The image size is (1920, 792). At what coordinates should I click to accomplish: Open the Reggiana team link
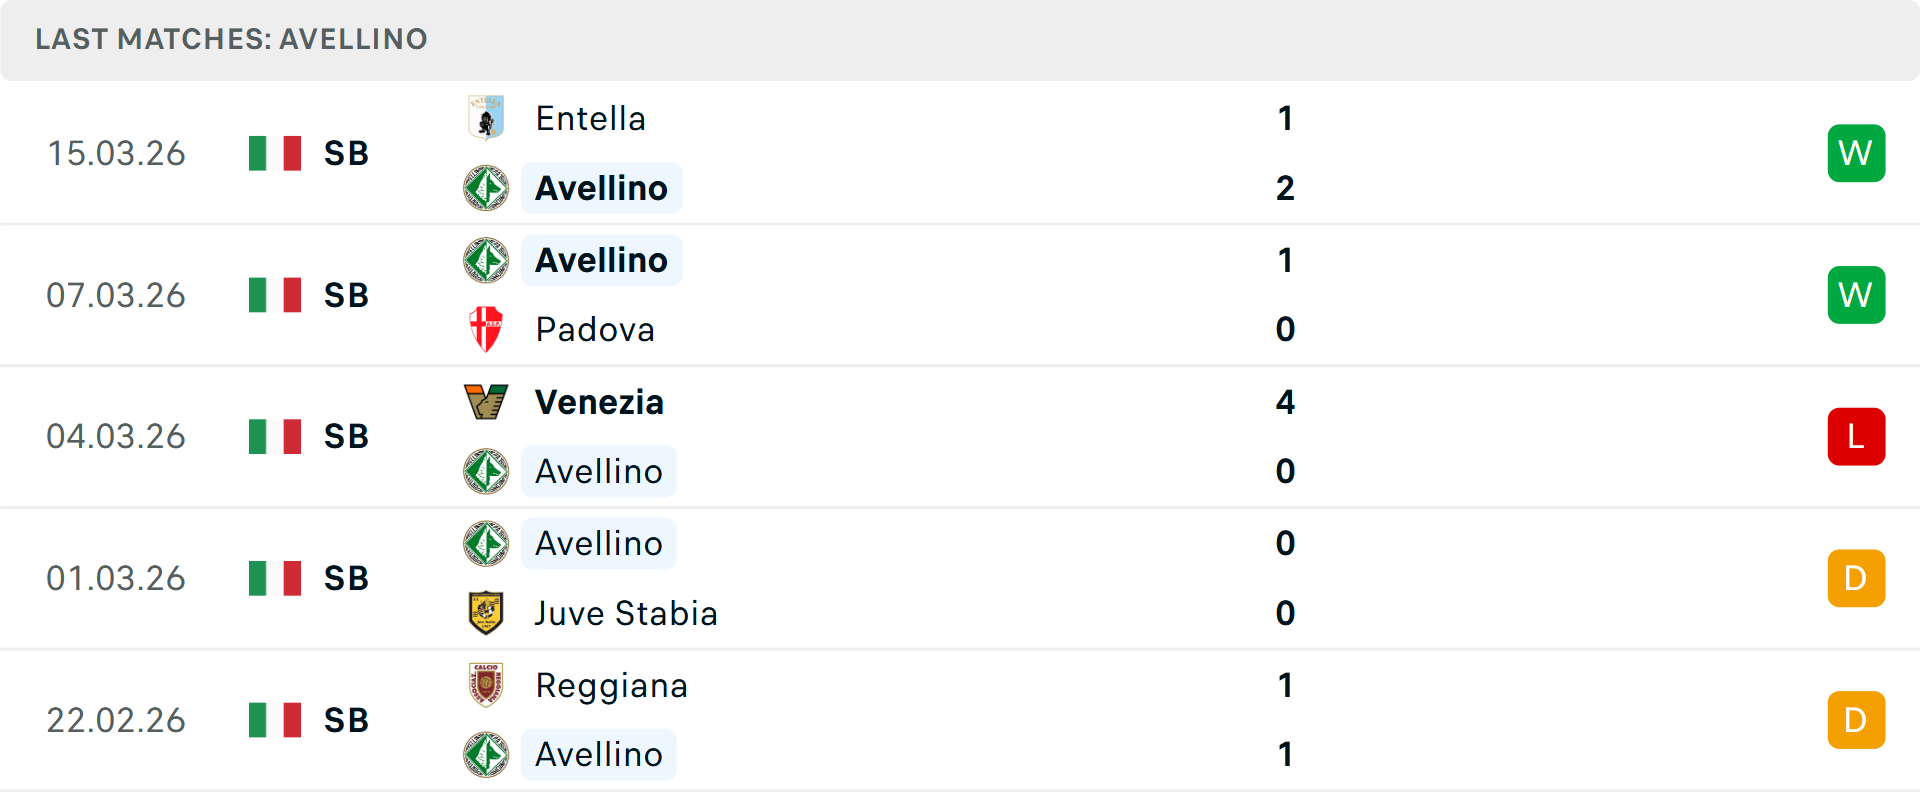611,685
